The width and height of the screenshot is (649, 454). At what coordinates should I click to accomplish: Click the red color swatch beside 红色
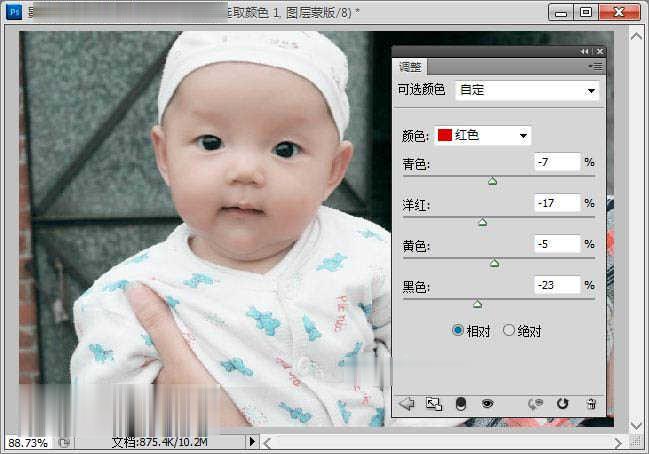445,135
